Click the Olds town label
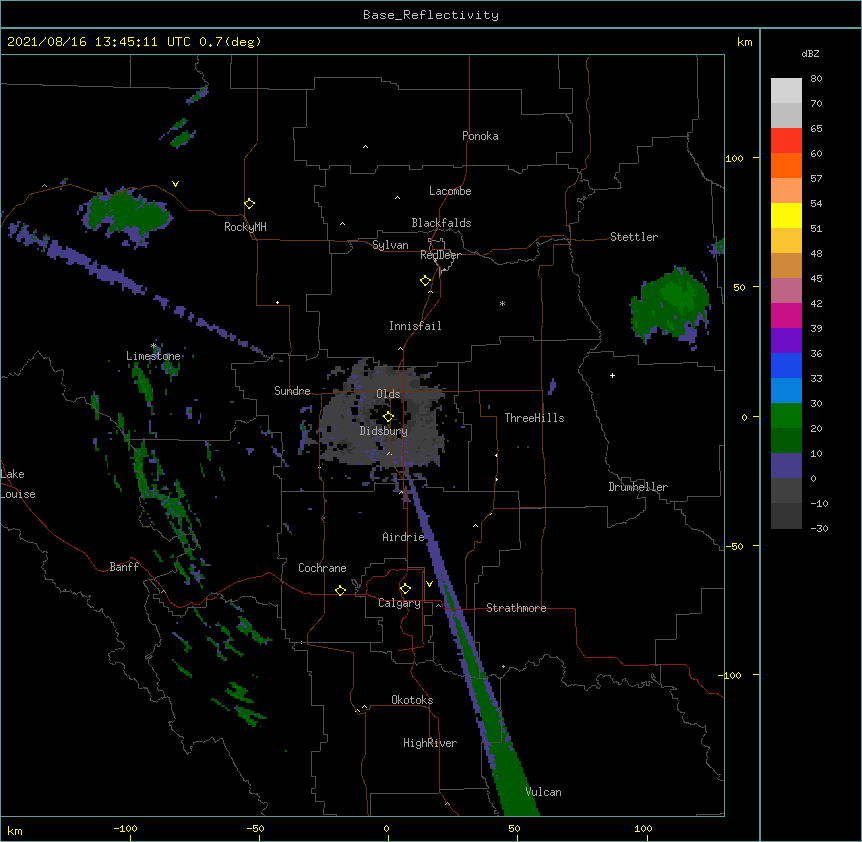This screenshot has height=842, width=862. click(388, 394)
